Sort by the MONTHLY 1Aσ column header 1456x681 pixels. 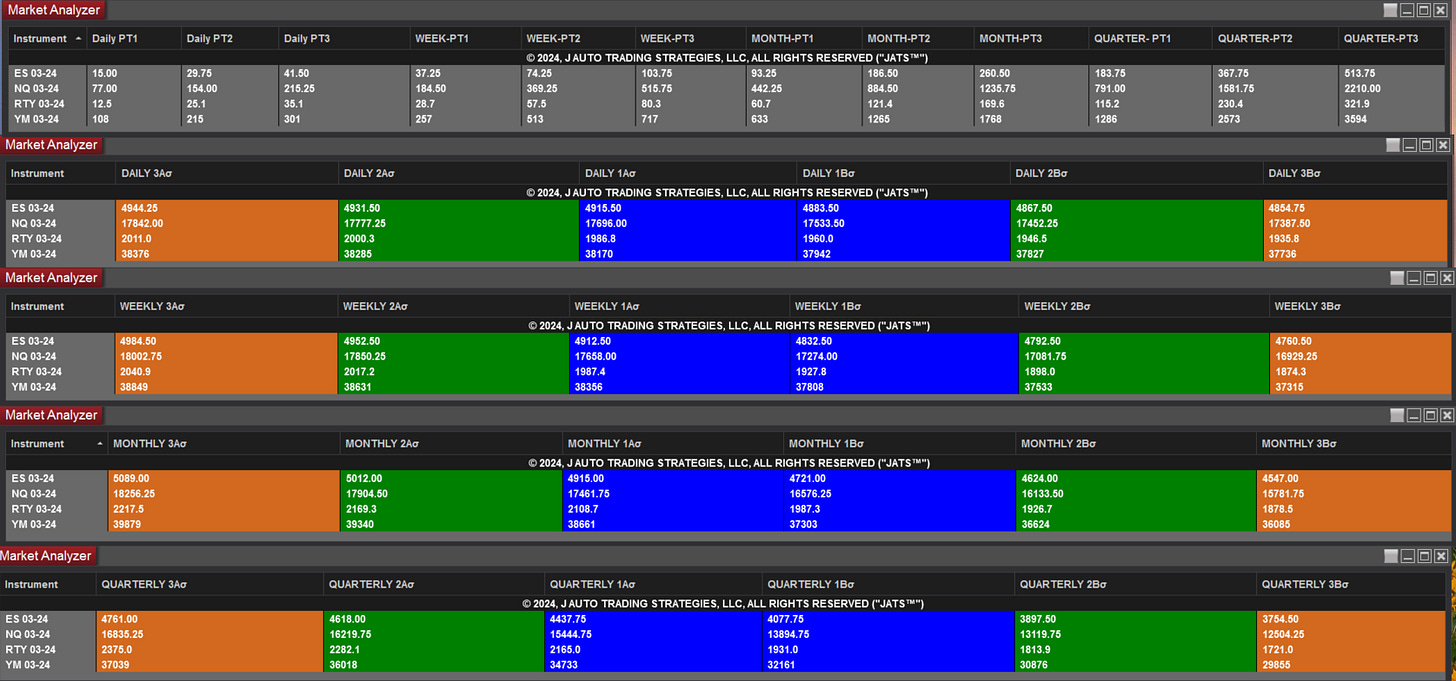[x=672, y=443]
